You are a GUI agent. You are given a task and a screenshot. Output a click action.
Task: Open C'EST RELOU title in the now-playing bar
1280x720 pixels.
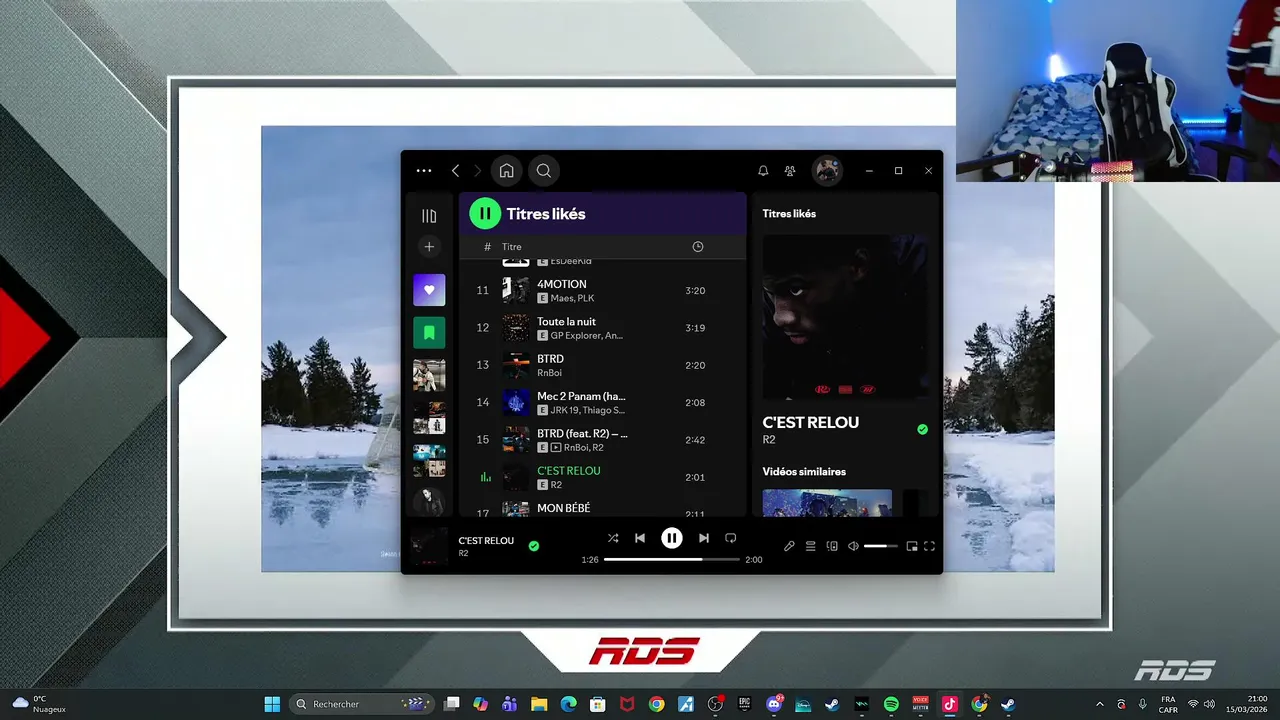(x=486, y=541)
